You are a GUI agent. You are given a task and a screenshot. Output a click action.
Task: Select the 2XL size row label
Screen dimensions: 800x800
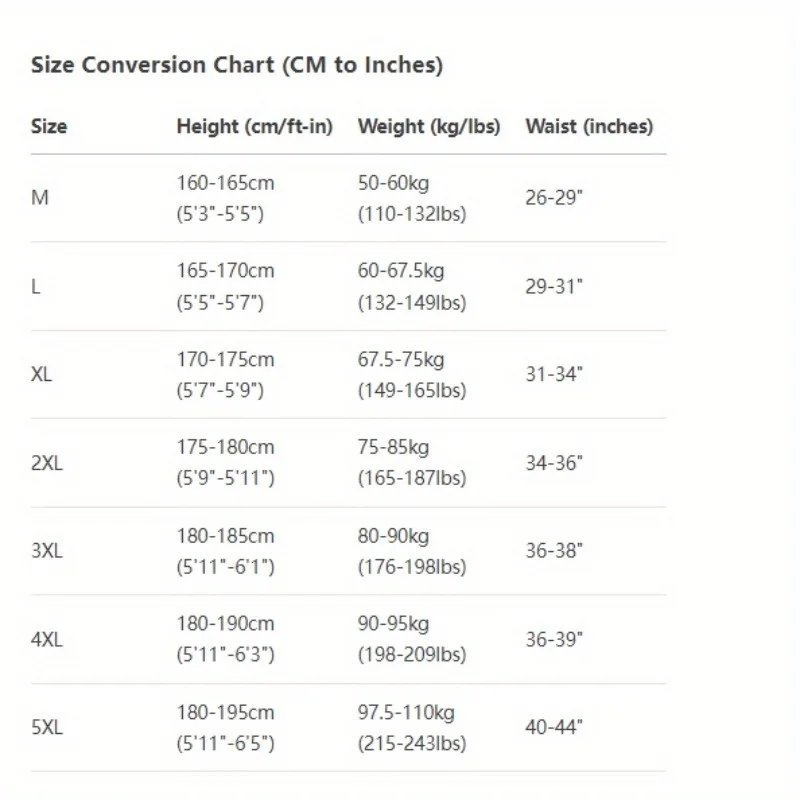pyautogui.click(x=47, y=463)
